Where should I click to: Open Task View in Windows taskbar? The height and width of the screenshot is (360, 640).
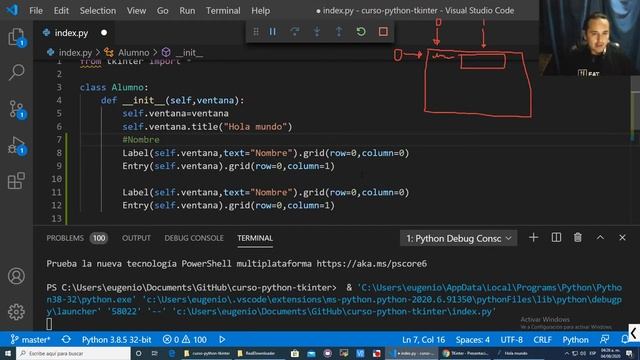click(x=155, y=353)
